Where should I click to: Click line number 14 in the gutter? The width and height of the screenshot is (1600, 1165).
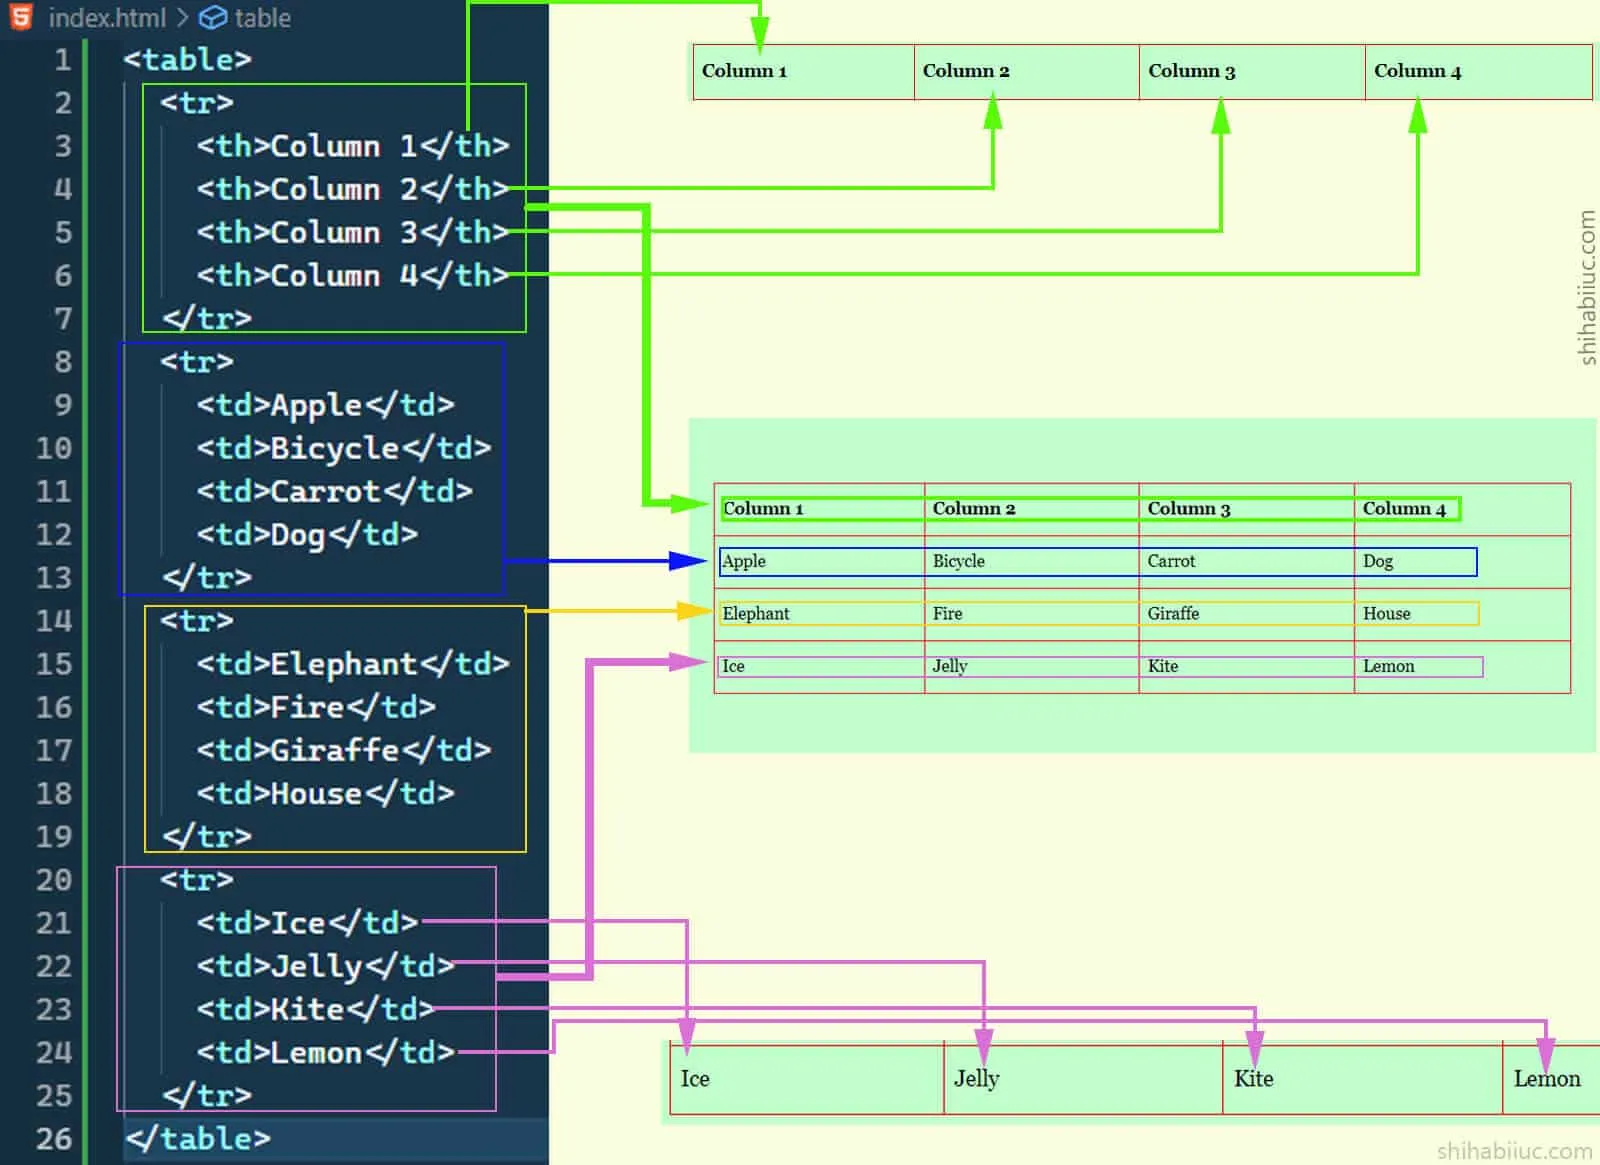coord(54,620)
